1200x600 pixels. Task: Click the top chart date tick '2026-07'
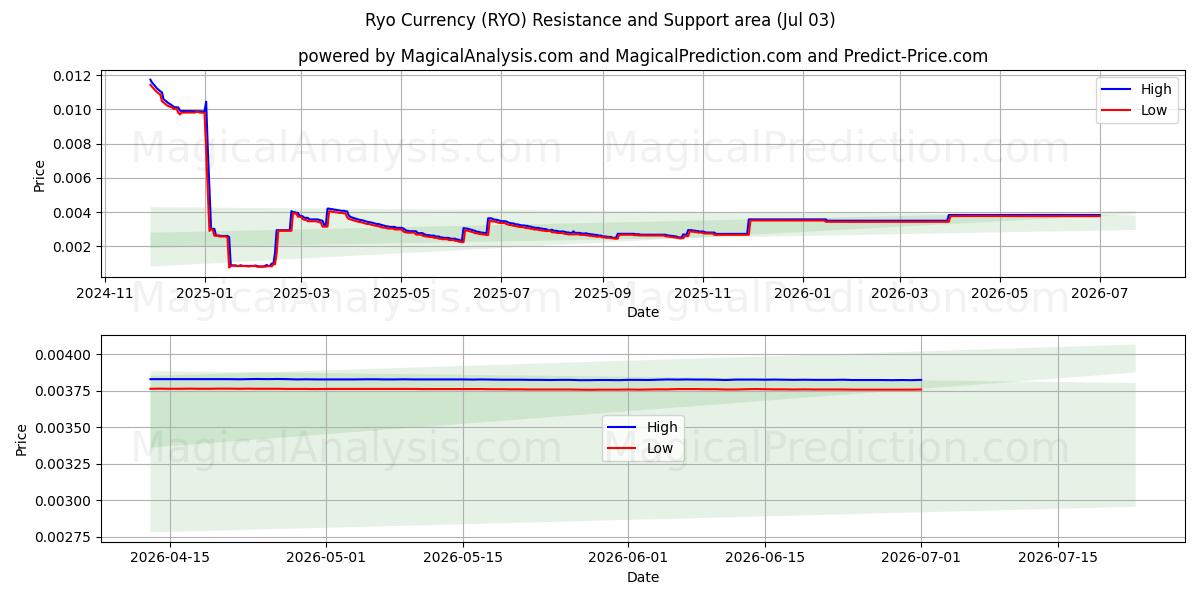[x=1099, y=294]
